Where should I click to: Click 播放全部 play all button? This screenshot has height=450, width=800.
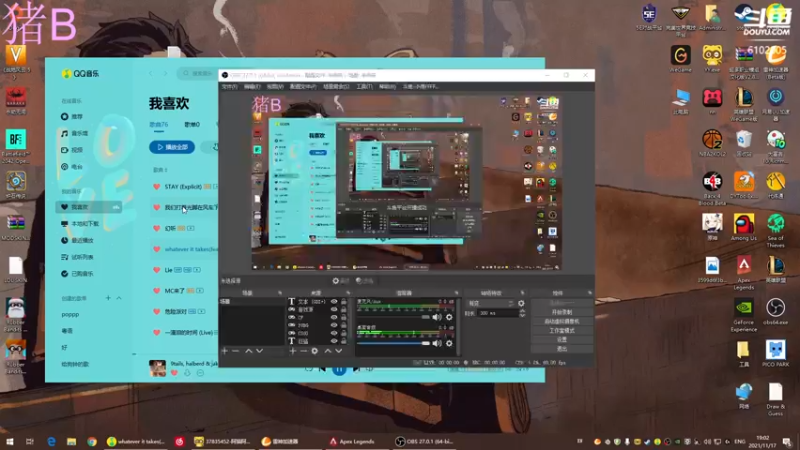point(172,147)
